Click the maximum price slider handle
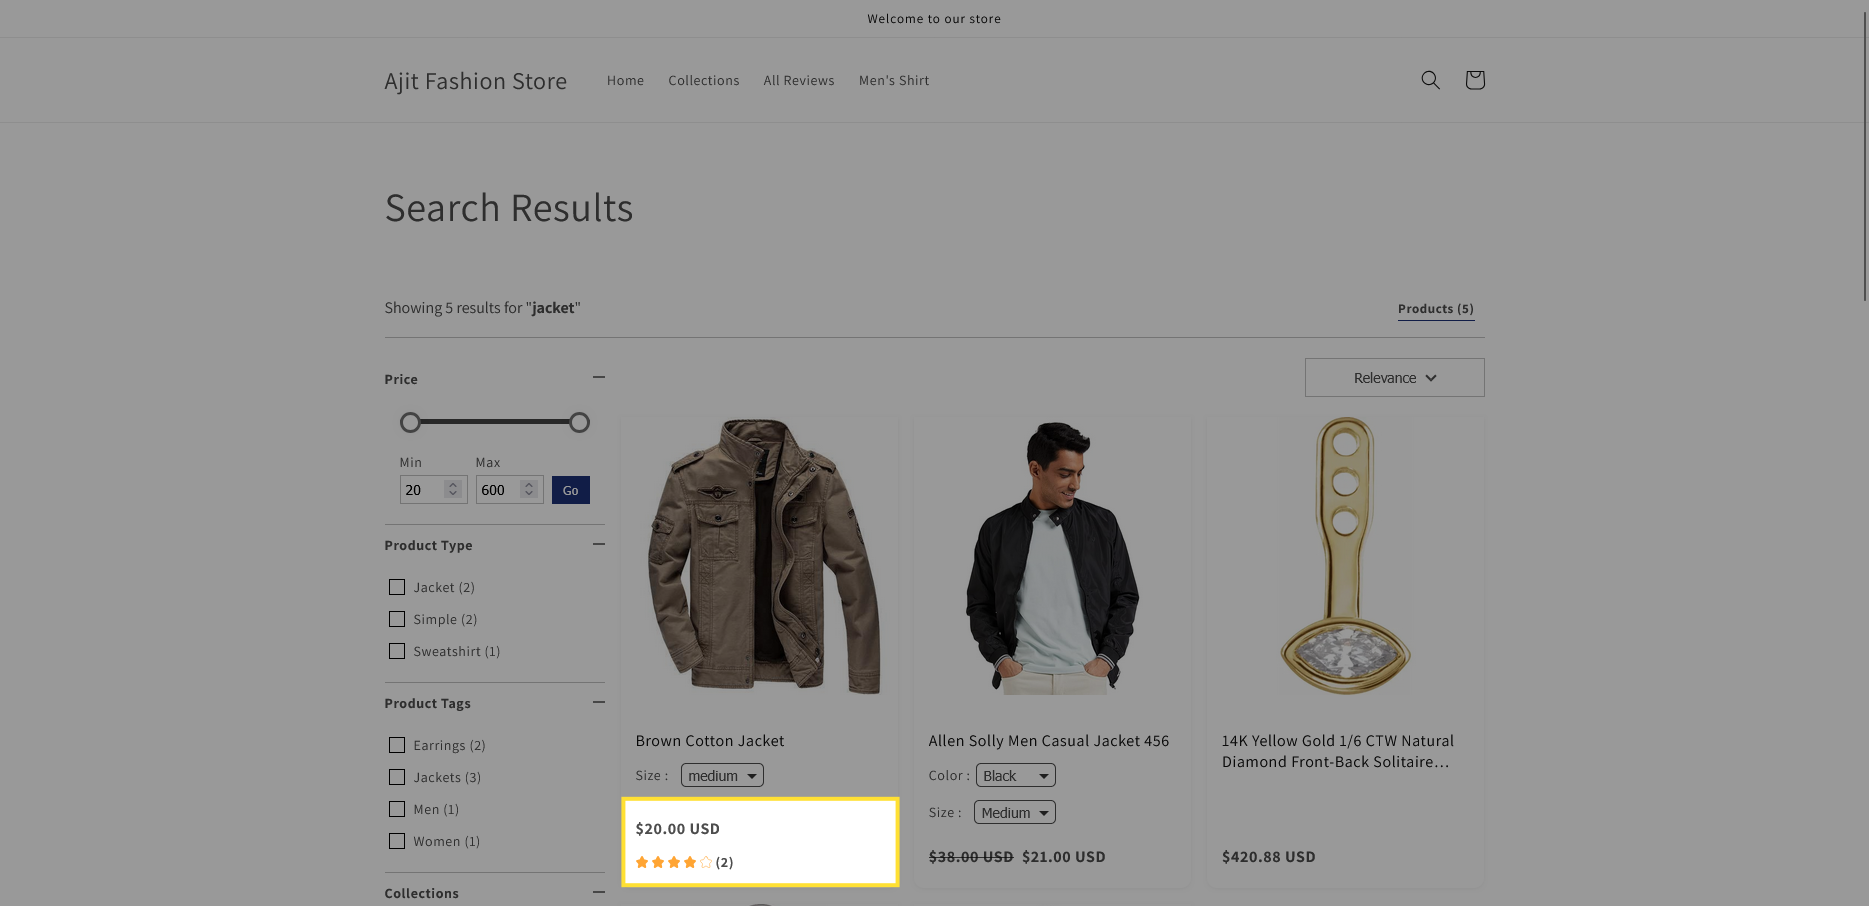Viewport: 1869px width, 906px height. (579, 423)
